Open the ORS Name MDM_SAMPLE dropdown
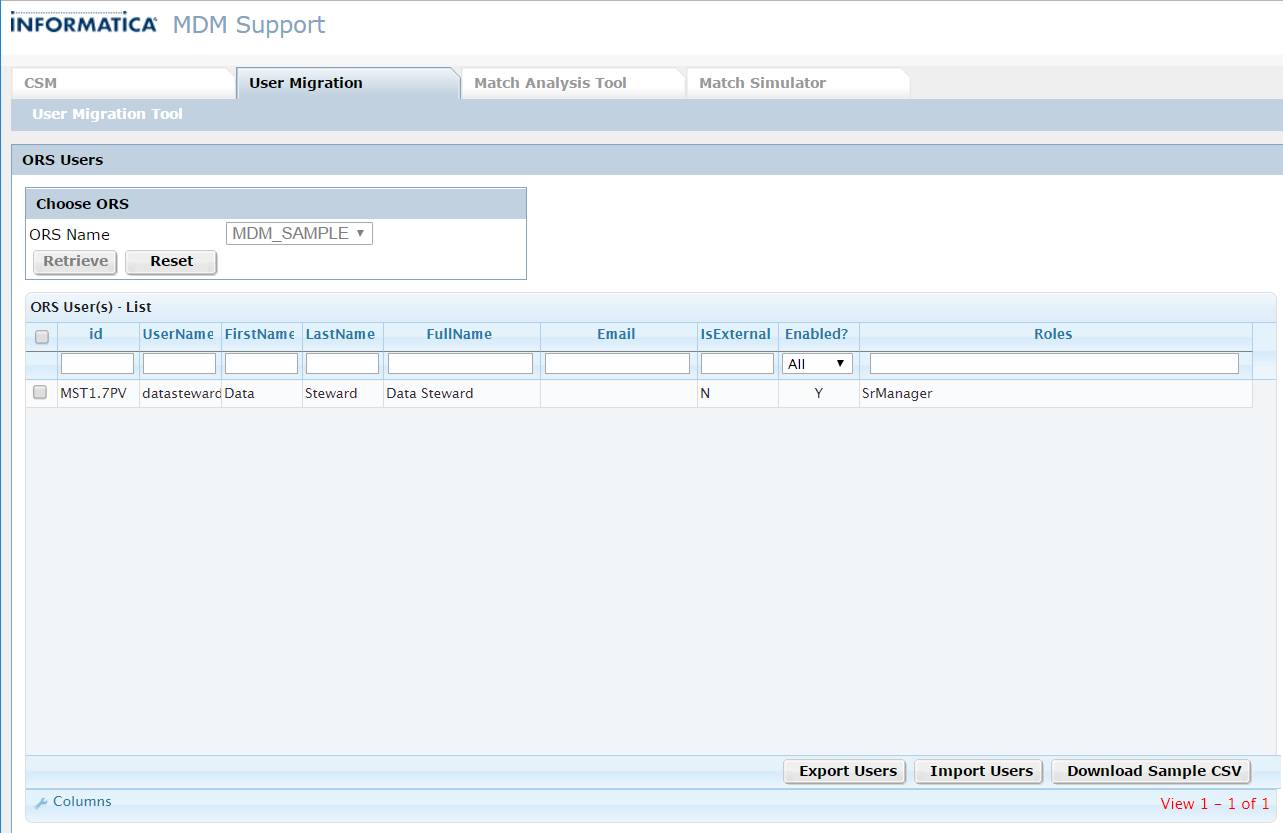The image size is (1283, 833). pos(298,233)
